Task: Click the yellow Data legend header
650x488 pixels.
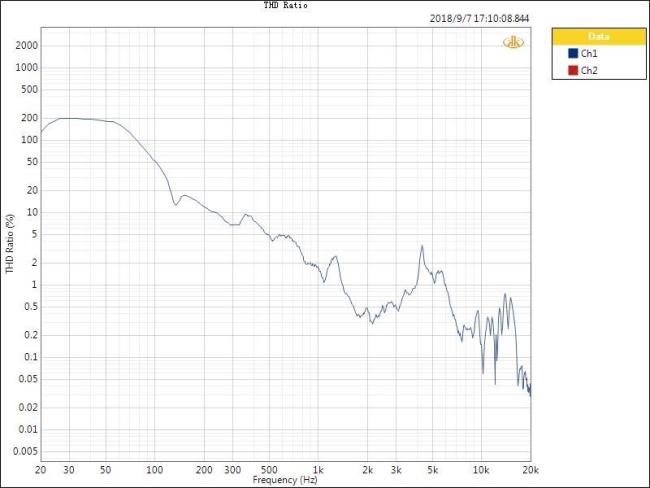Action: point(598,37)
